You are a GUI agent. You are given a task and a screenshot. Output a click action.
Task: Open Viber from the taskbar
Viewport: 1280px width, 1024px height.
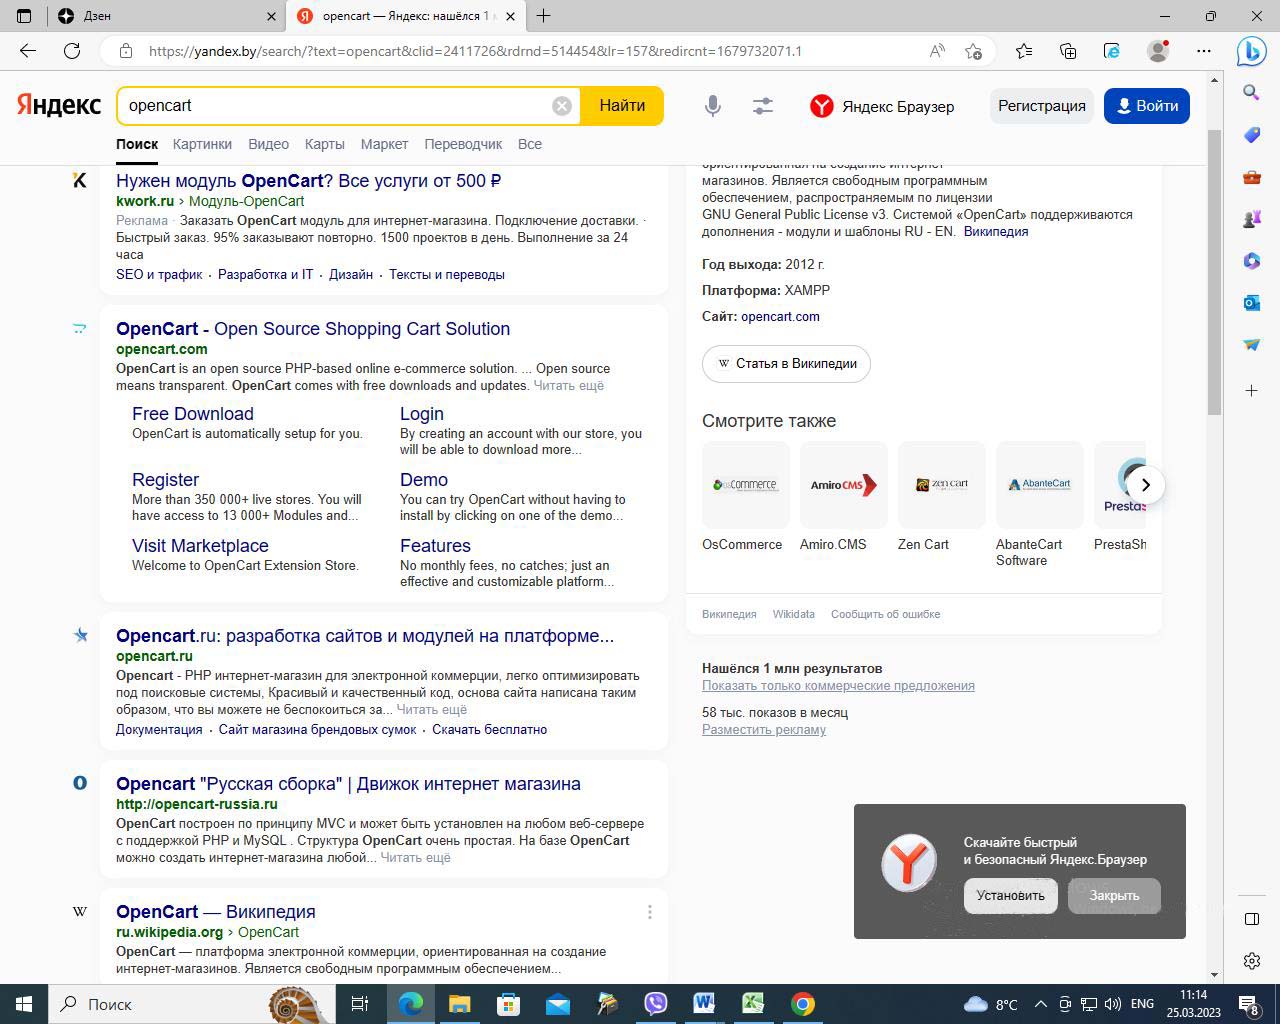point(656,1004)
